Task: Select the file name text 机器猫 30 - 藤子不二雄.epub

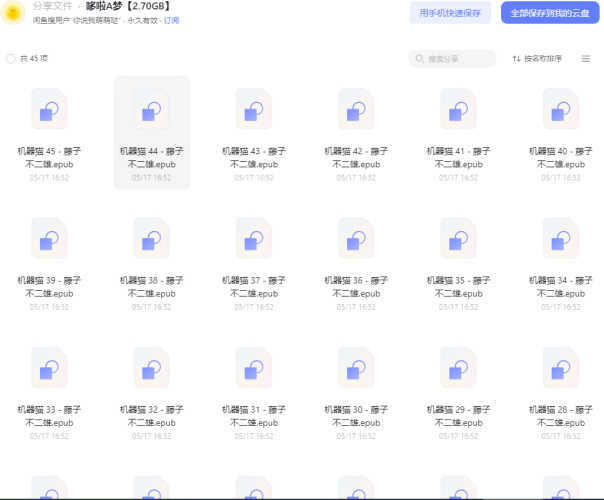Action: (x=356, y=416)
